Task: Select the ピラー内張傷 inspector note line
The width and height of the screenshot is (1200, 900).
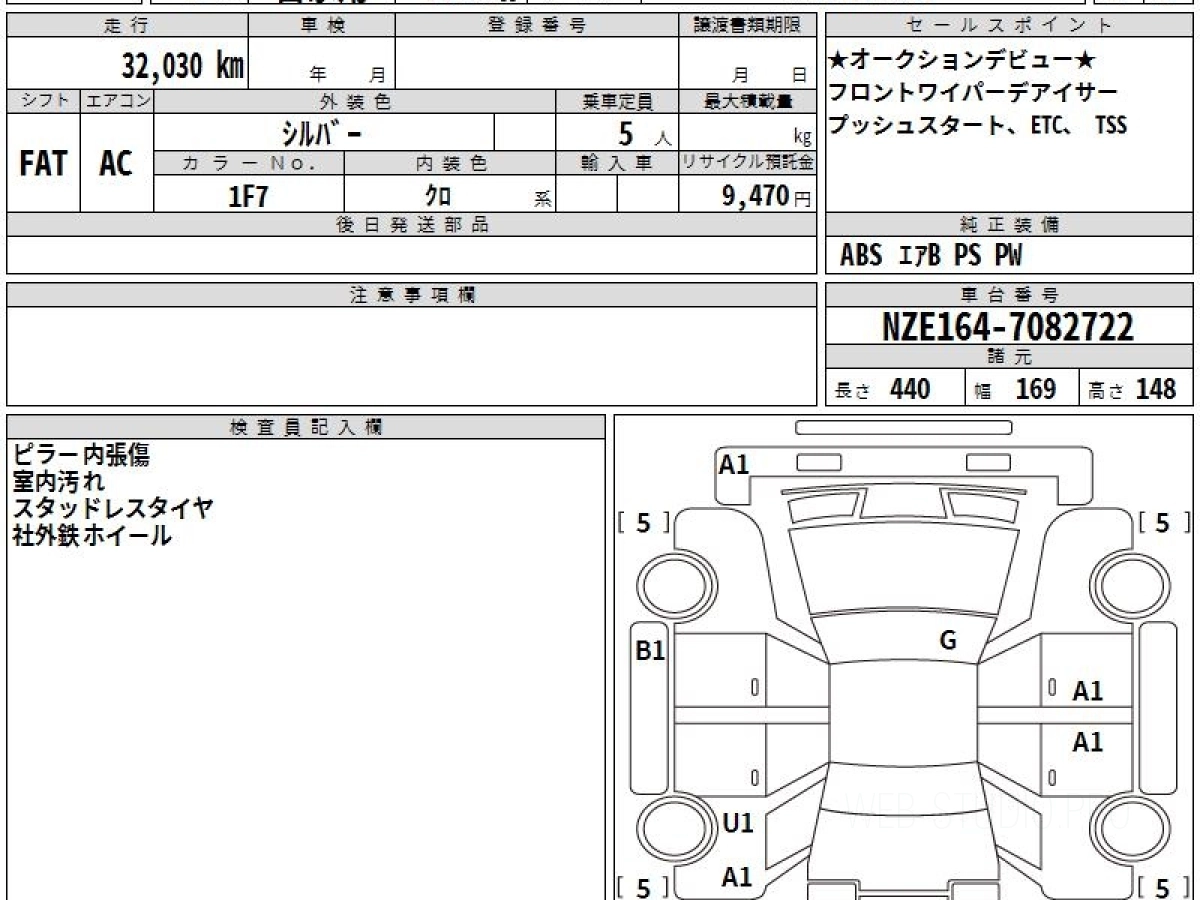Action: click(x=82, y=456)
